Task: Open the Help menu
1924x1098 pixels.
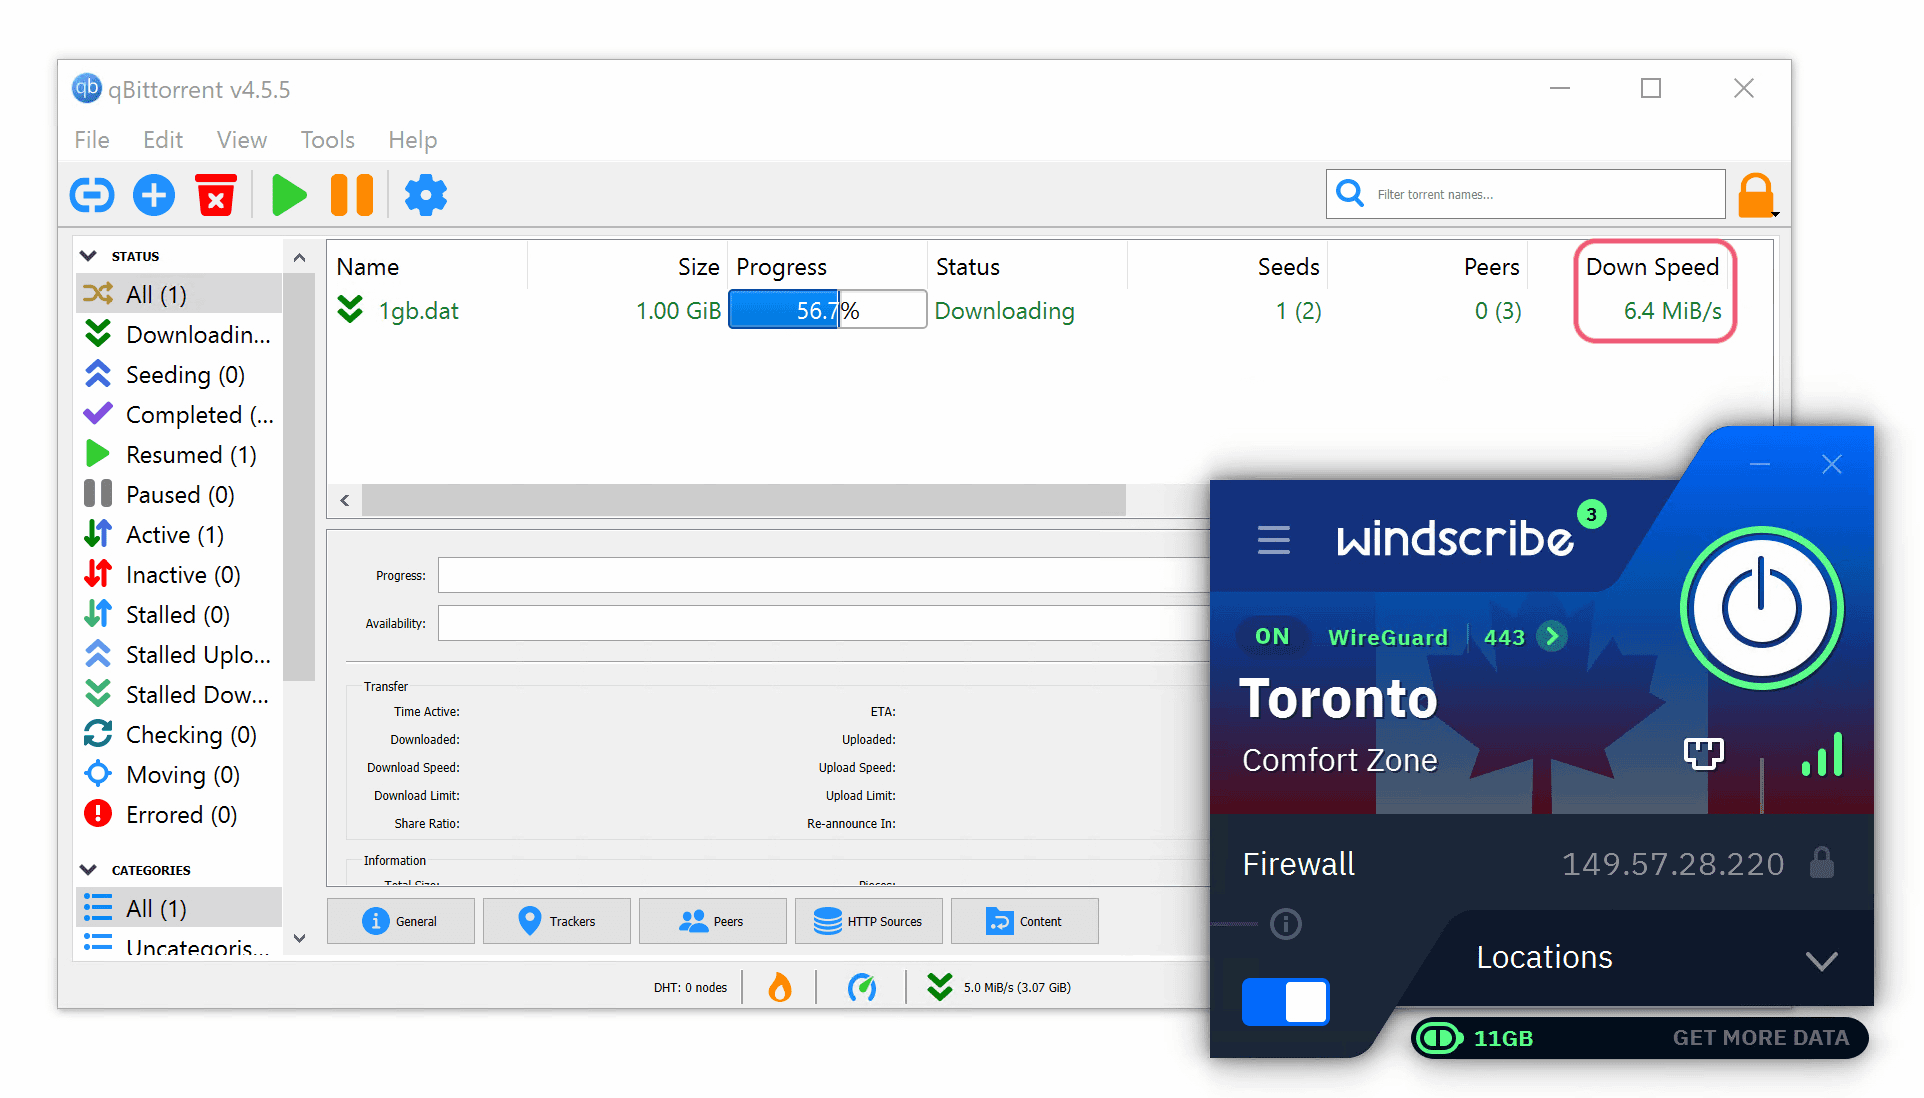Action: [x=413, y=140]
